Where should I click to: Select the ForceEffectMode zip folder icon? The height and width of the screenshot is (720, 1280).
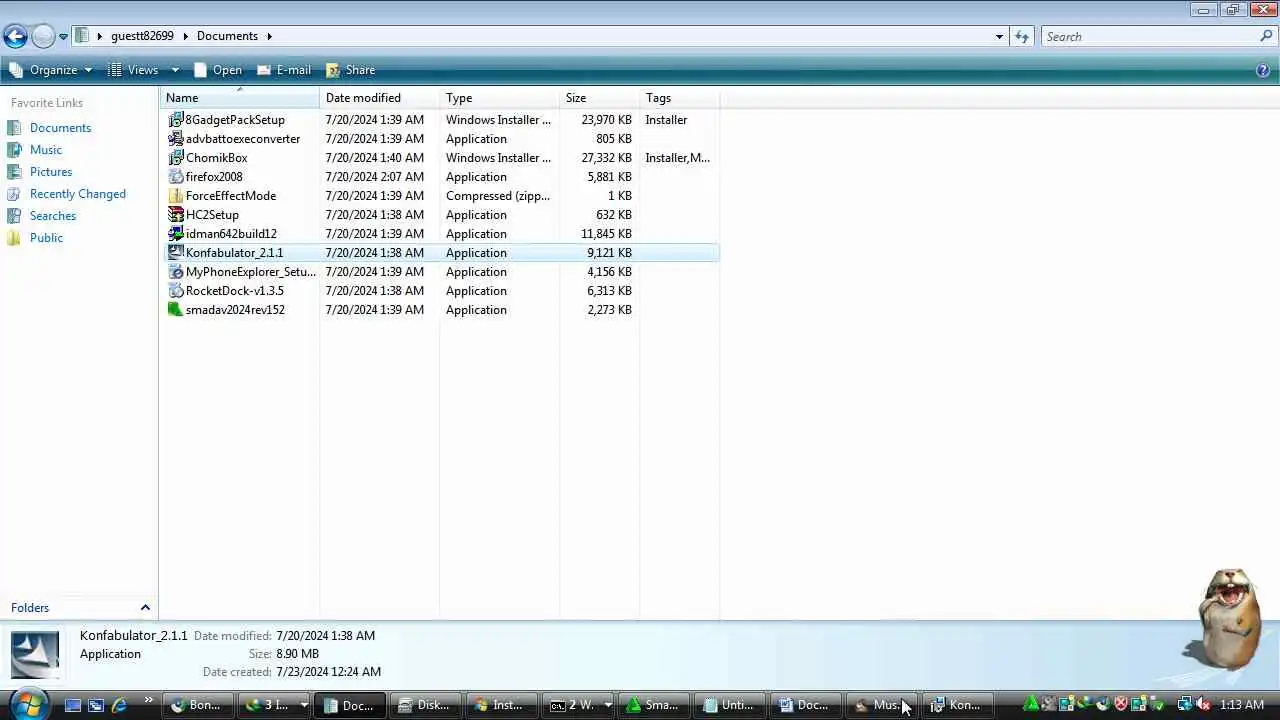coord(176,196)
